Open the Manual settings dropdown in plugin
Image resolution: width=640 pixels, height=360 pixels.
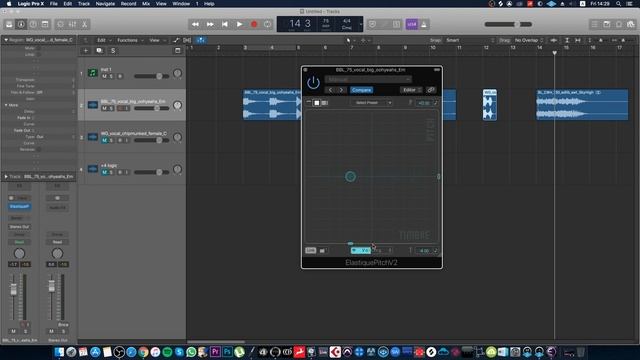(x=368, y=79)
